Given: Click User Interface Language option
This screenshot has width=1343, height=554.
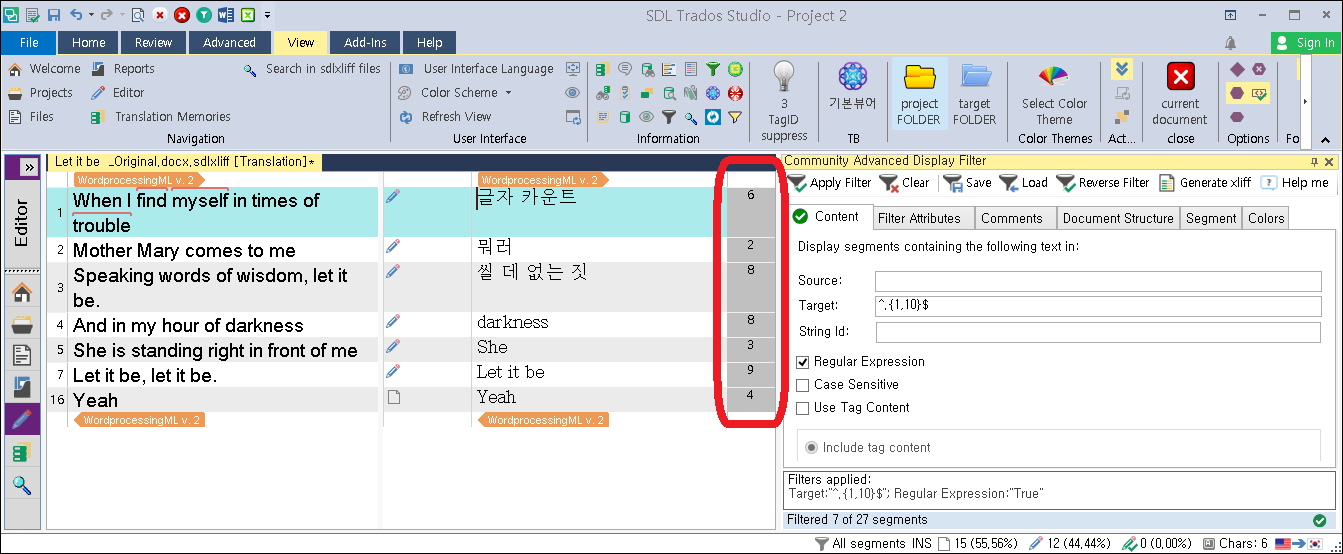Looking at the screenshot, I should [476, 69].
